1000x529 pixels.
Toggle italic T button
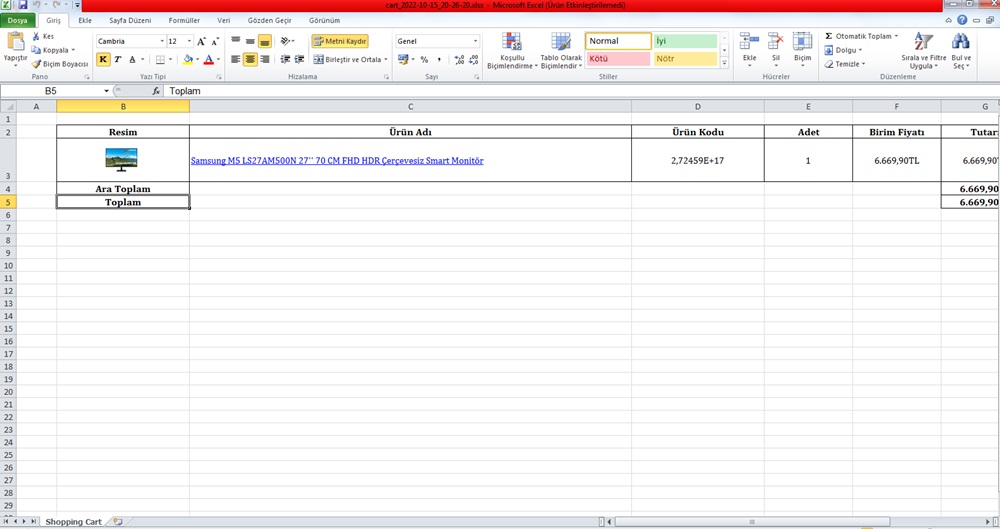pyautogui.click(x=117, y=59)
